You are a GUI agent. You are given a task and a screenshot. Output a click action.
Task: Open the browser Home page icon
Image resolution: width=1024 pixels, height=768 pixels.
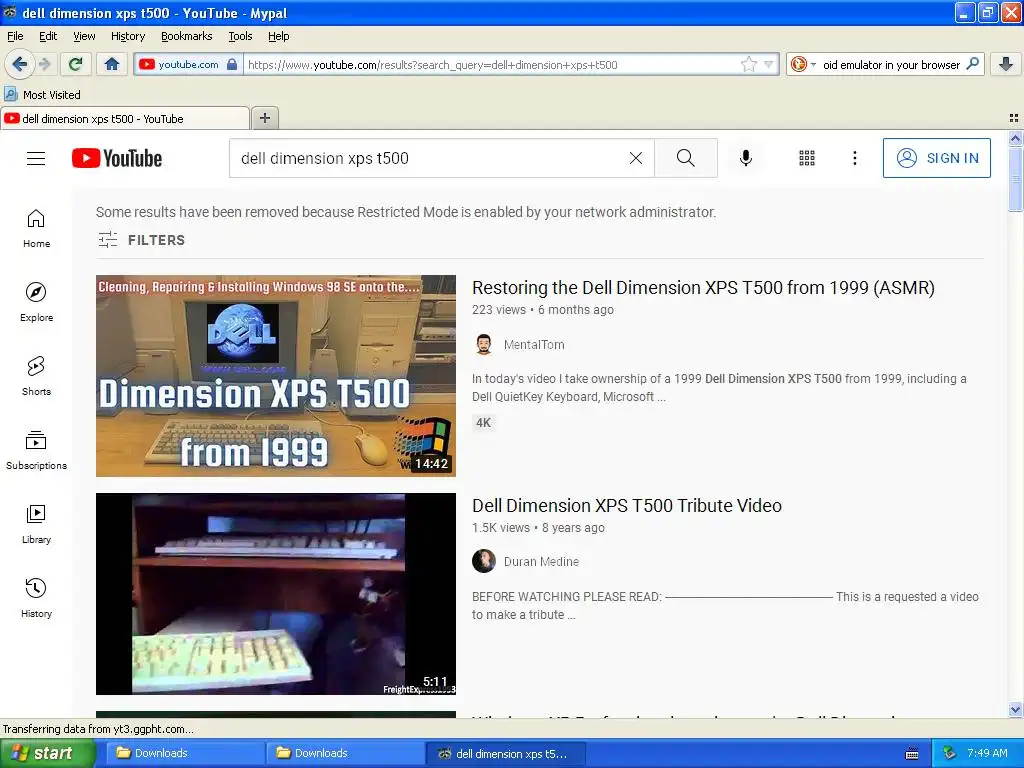click(x=112, y=64)
